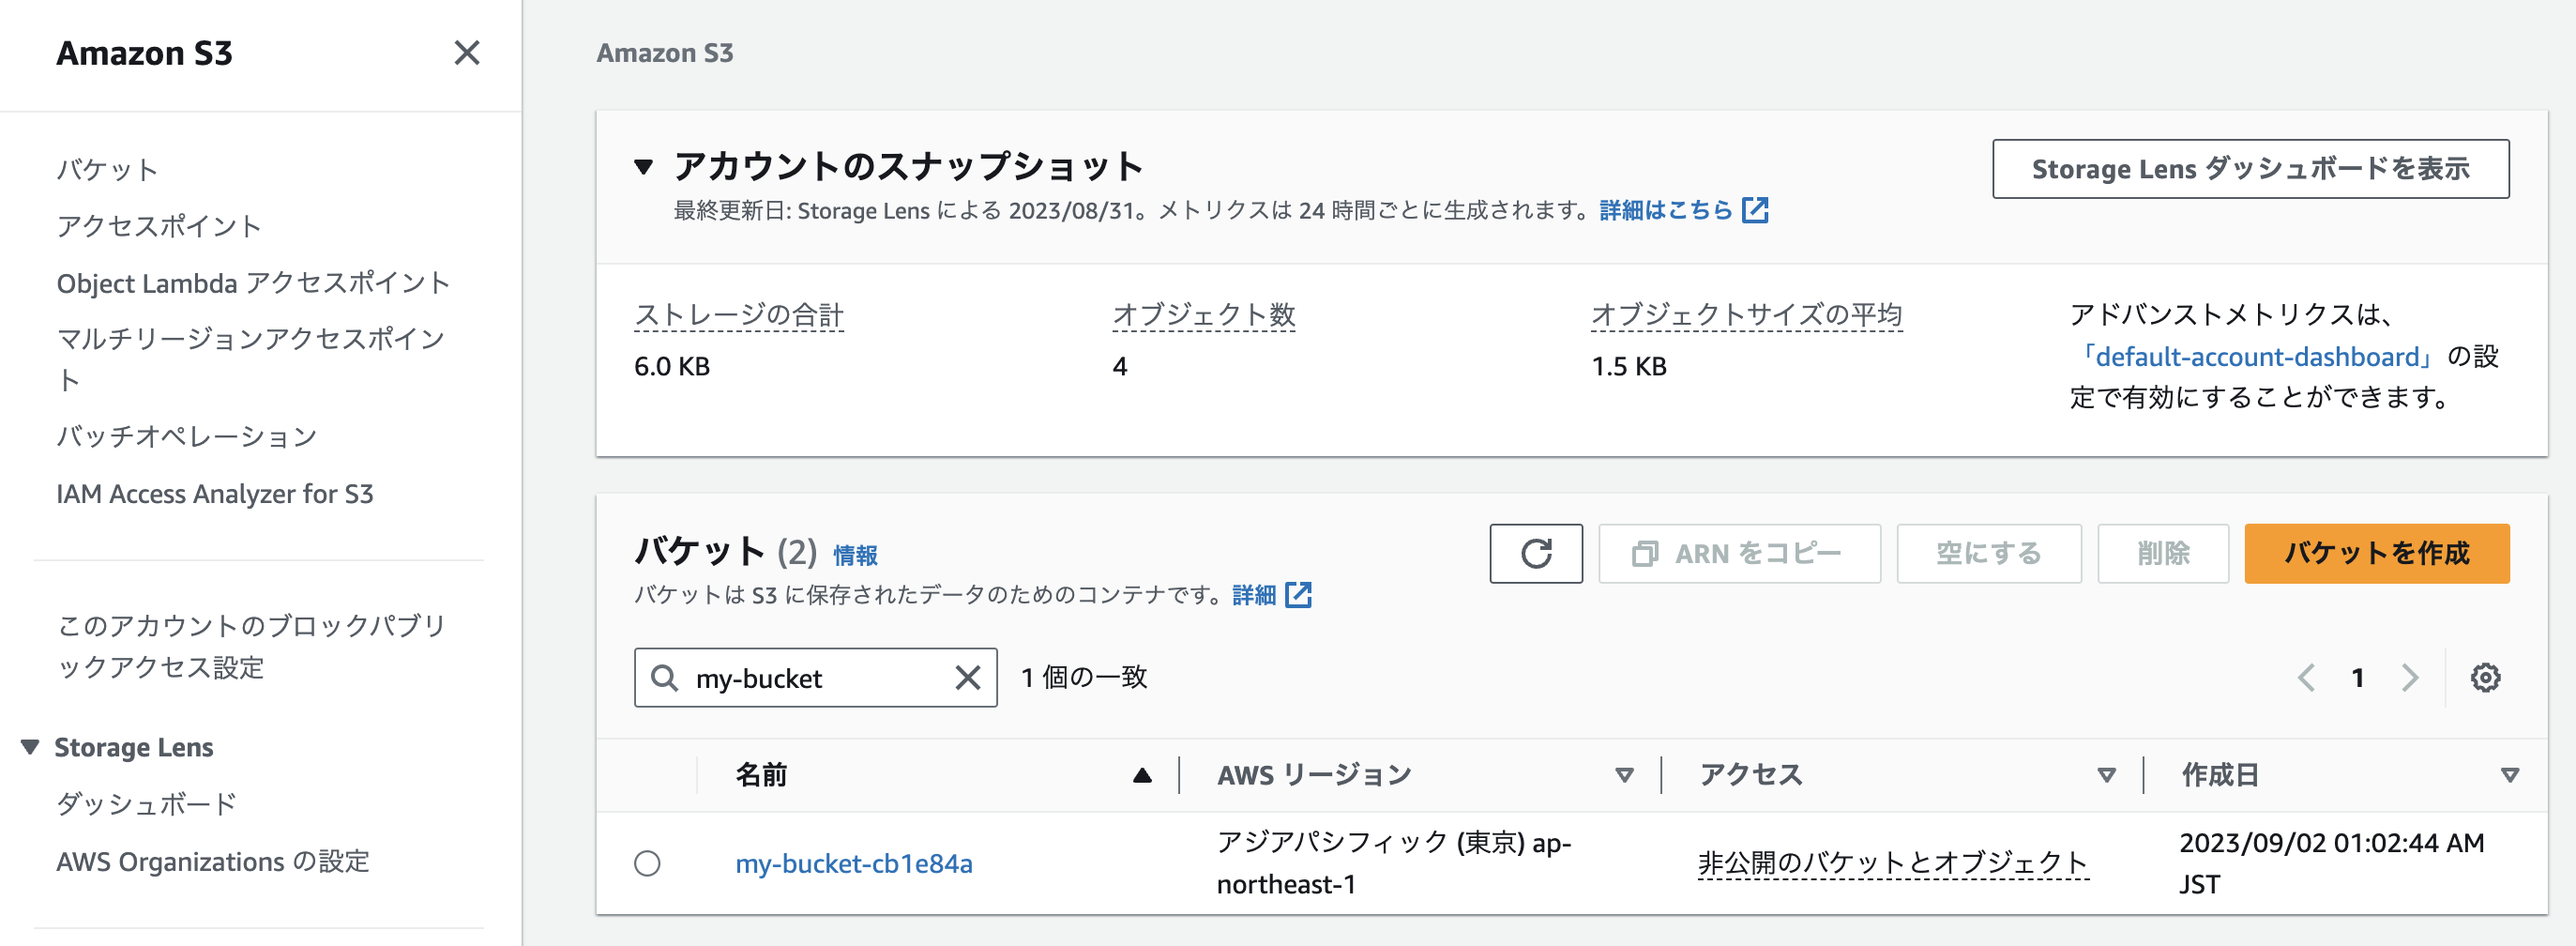This screenshot has width=2576, height=946.
Task: Click Storage Lens ダッシュボードを表示 button
Action: (2250, 169)
